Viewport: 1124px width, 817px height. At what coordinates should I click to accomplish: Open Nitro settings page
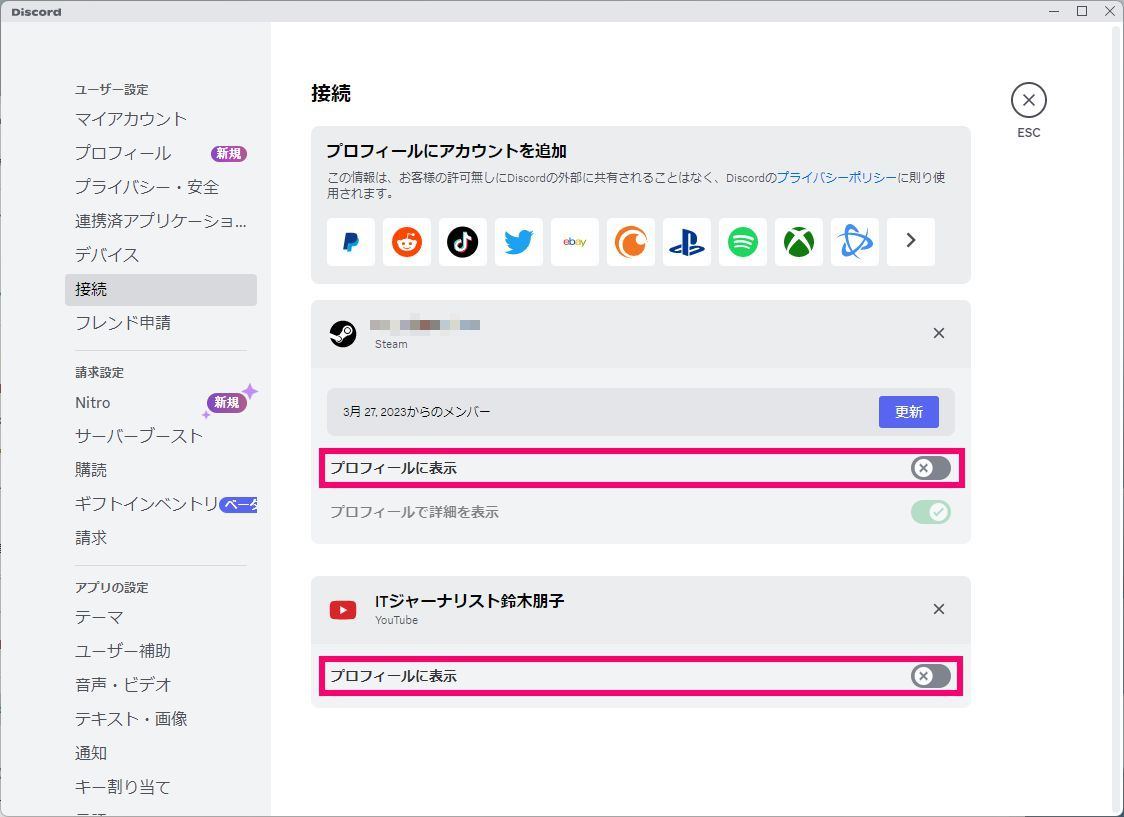(x=161, y=403)
